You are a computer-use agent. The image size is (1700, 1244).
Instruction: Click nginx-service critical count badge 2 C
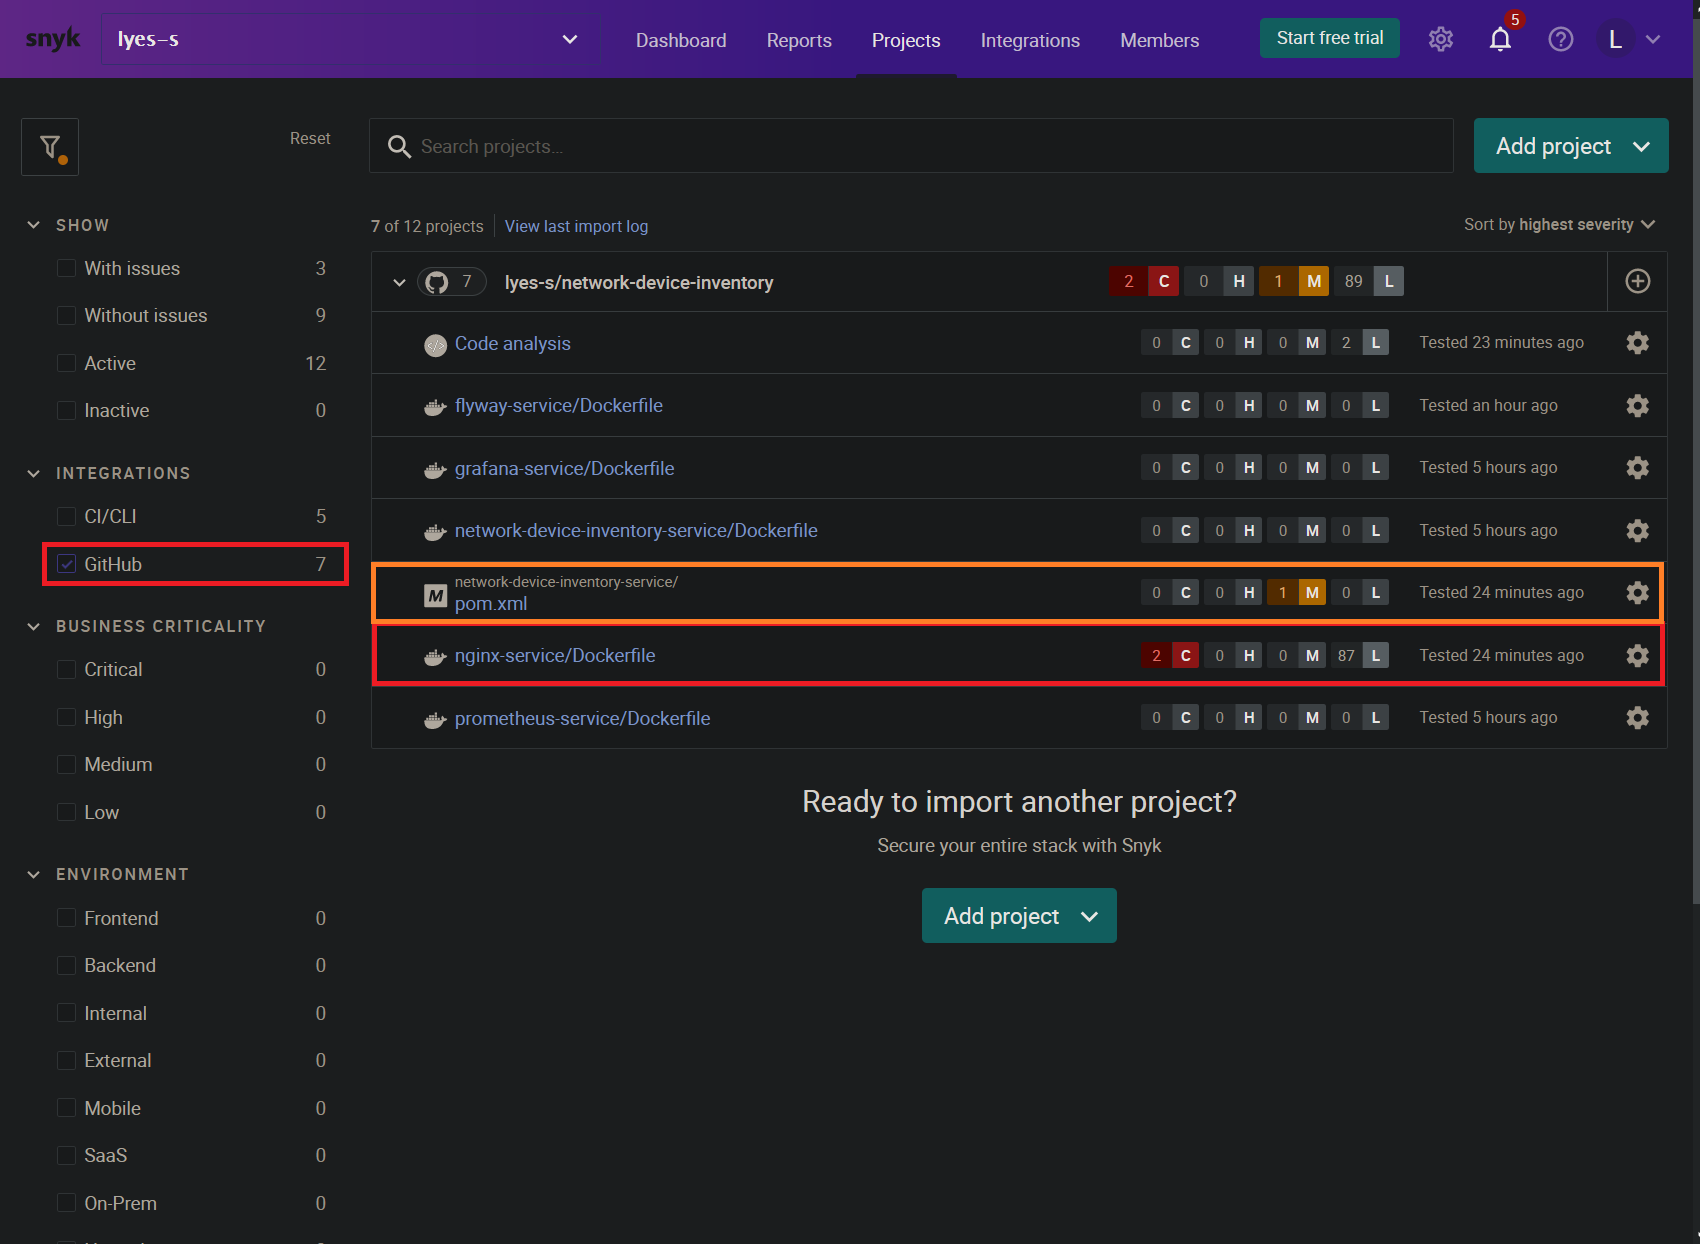[x=1170, y=655]
